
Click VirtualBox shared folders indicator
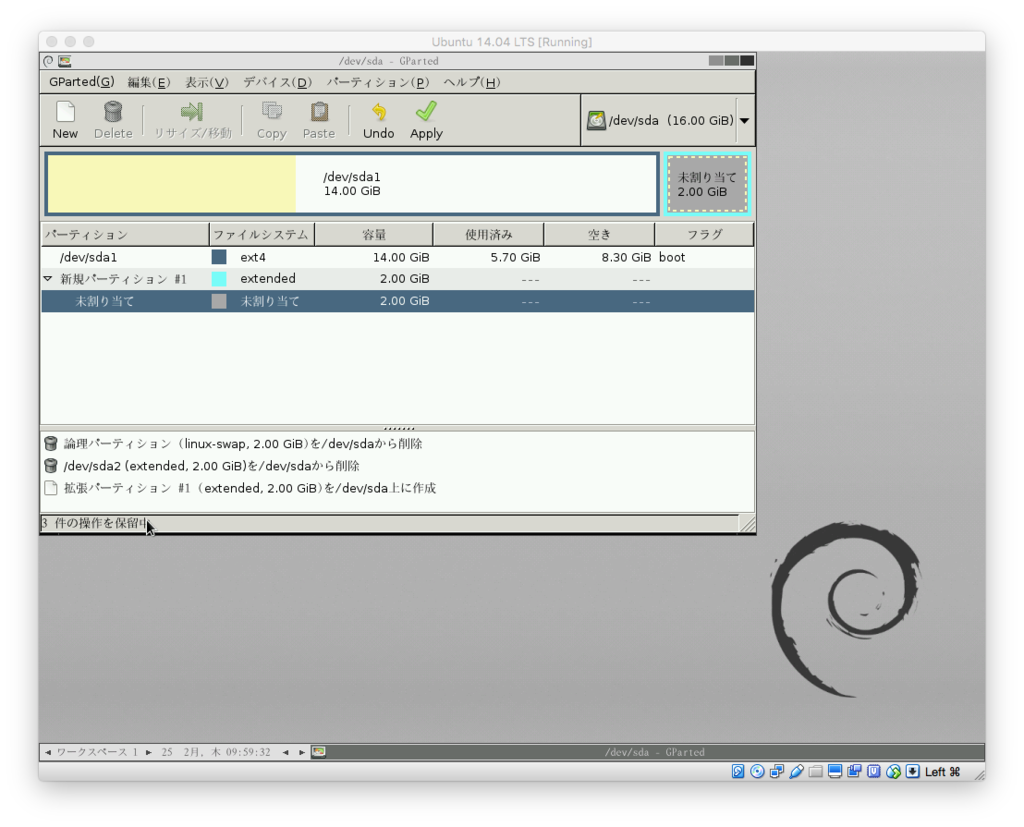pos(815,771)
